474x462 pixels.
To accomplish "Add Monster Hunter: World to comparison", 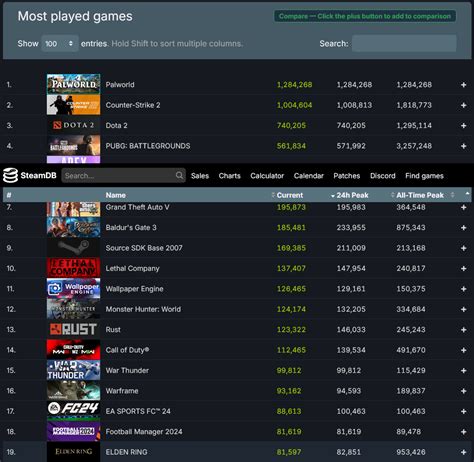I will pyautogui.click(x=463, y=309).
